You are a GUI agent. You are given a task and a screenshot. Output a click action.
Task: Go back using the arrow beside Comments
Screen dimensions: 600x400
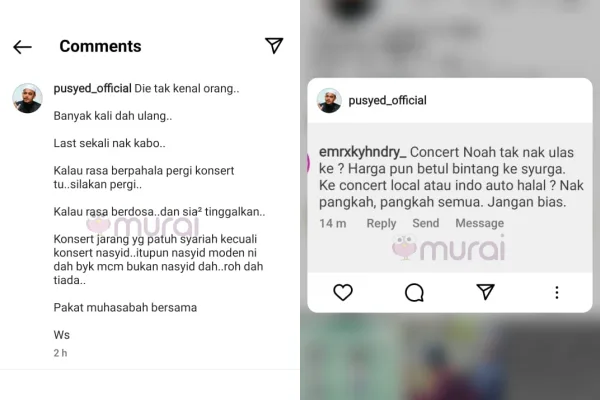click(22, 47)
